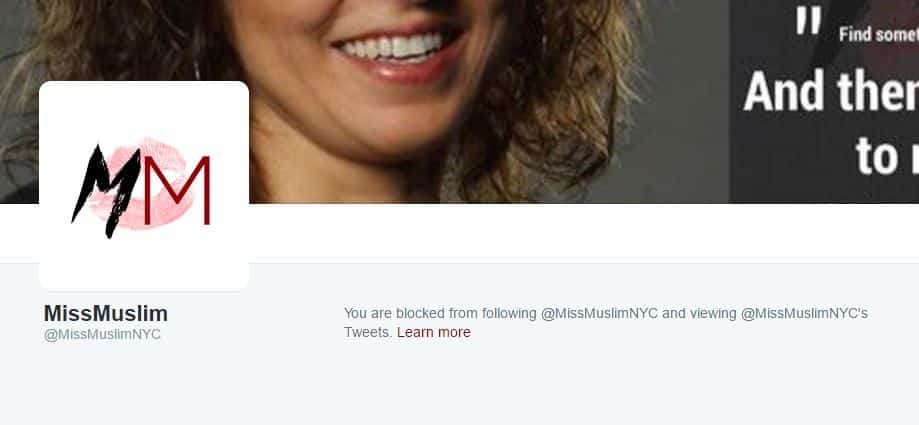Click the red M letter in avatar
Screen dimensions: 919x425
tap(177, 191)
